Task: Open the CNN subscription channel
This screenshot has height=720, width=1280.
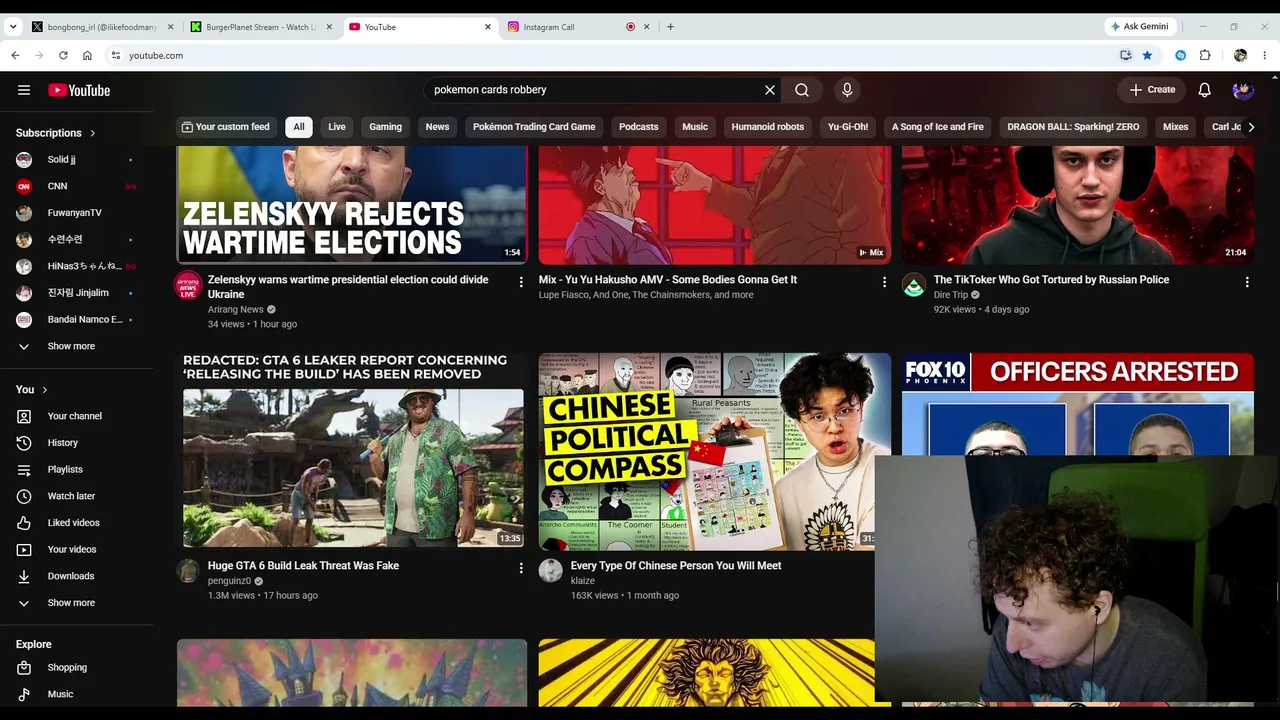Action: click(77, 186)
